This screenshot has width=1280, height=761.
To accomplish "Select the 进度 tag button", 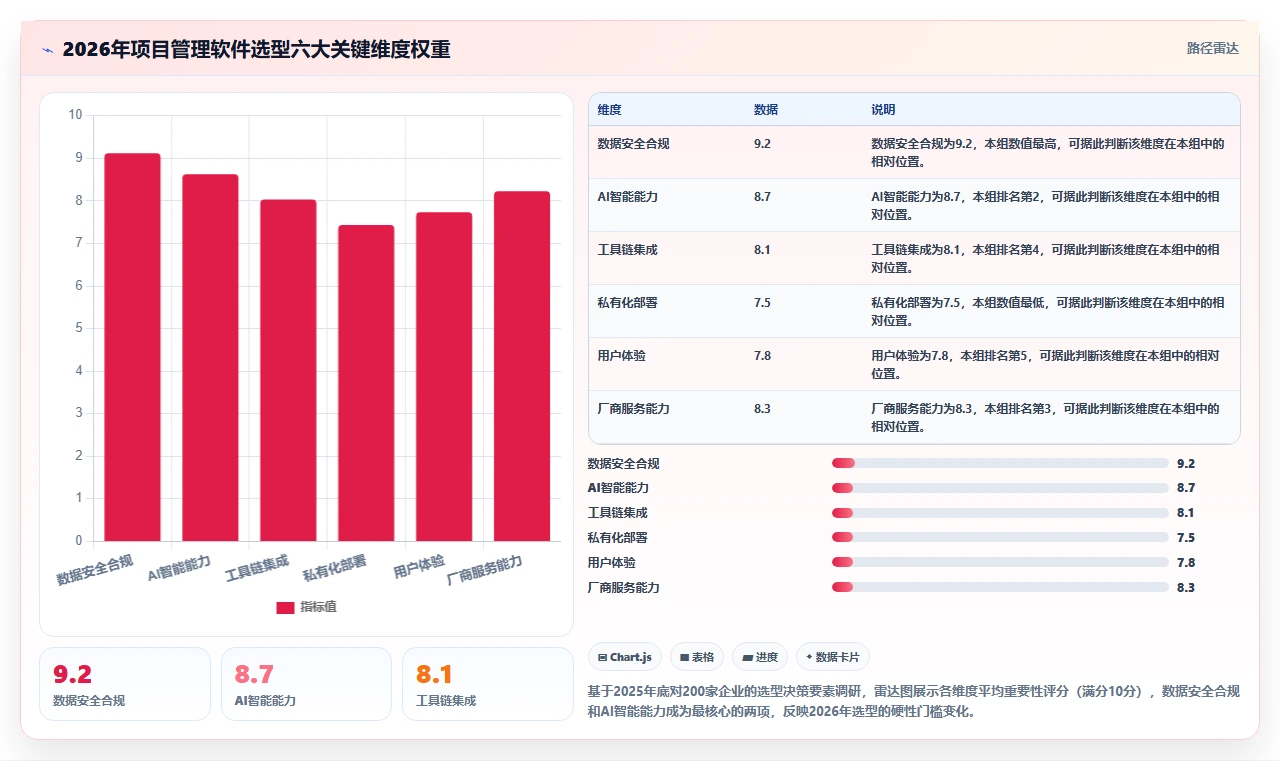I will pos(760,657).
